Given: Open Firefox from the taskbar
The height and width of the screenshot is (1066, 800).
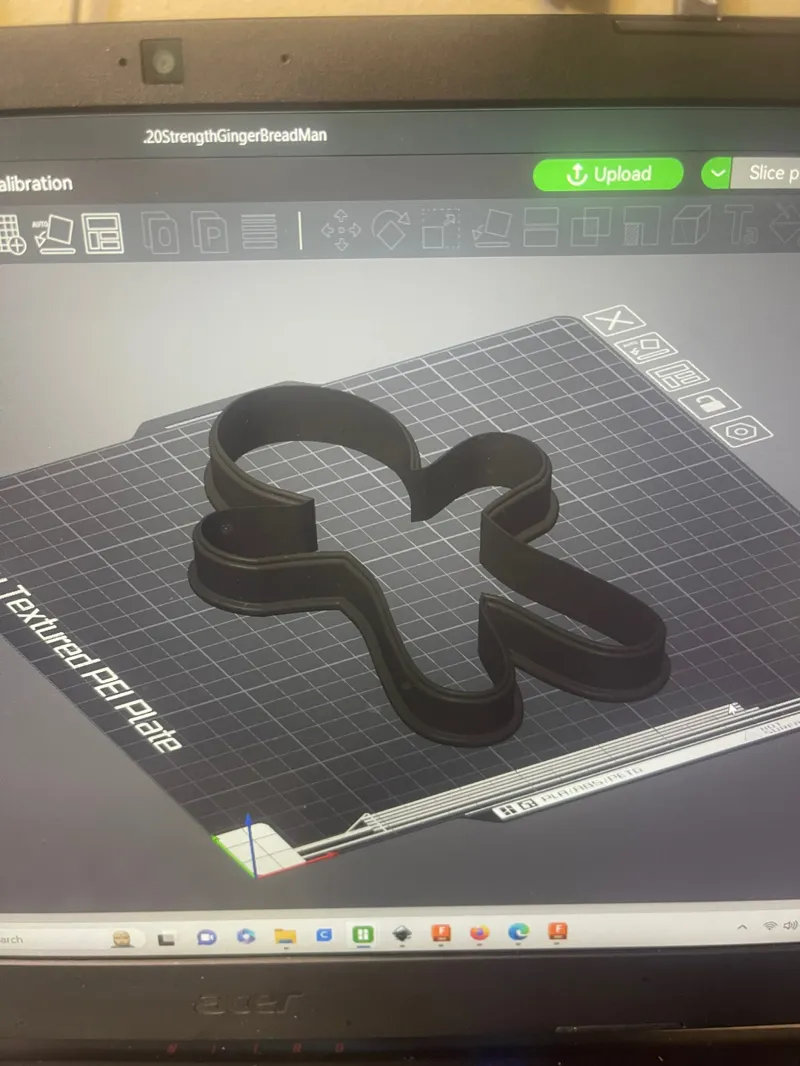Looking at the screenshot, I should tap(479, 932).
